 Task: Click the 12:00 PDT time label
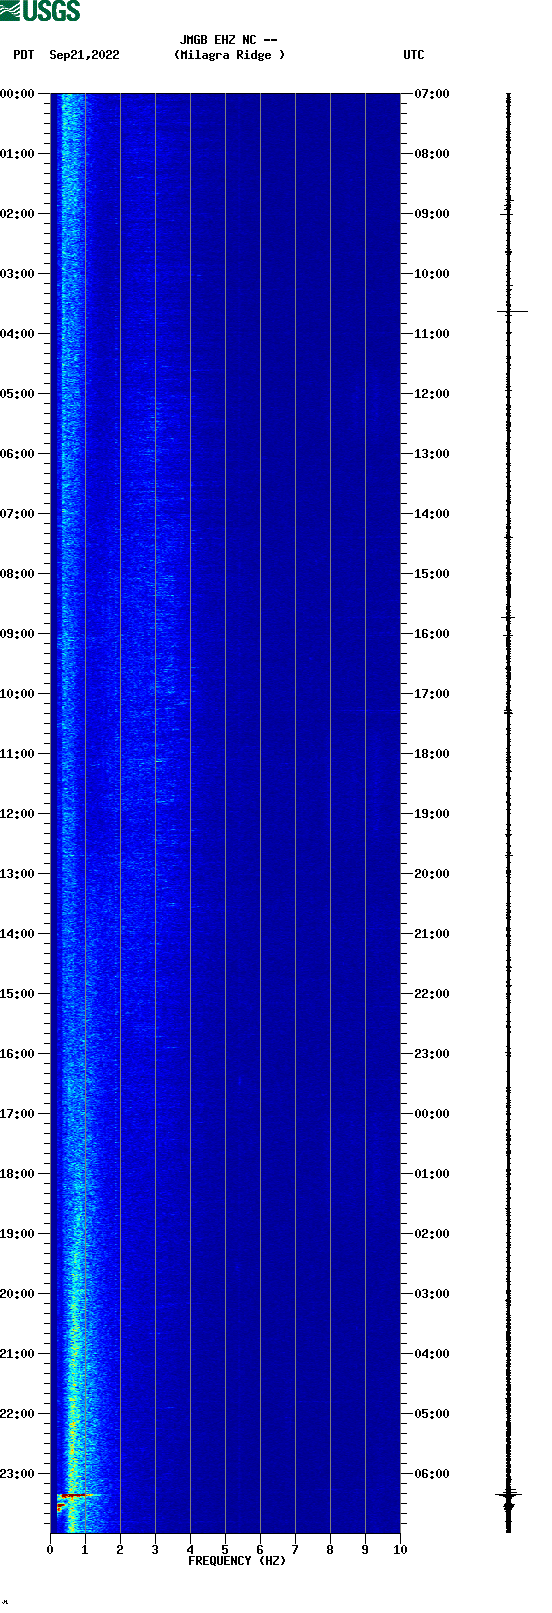(17, 814)
